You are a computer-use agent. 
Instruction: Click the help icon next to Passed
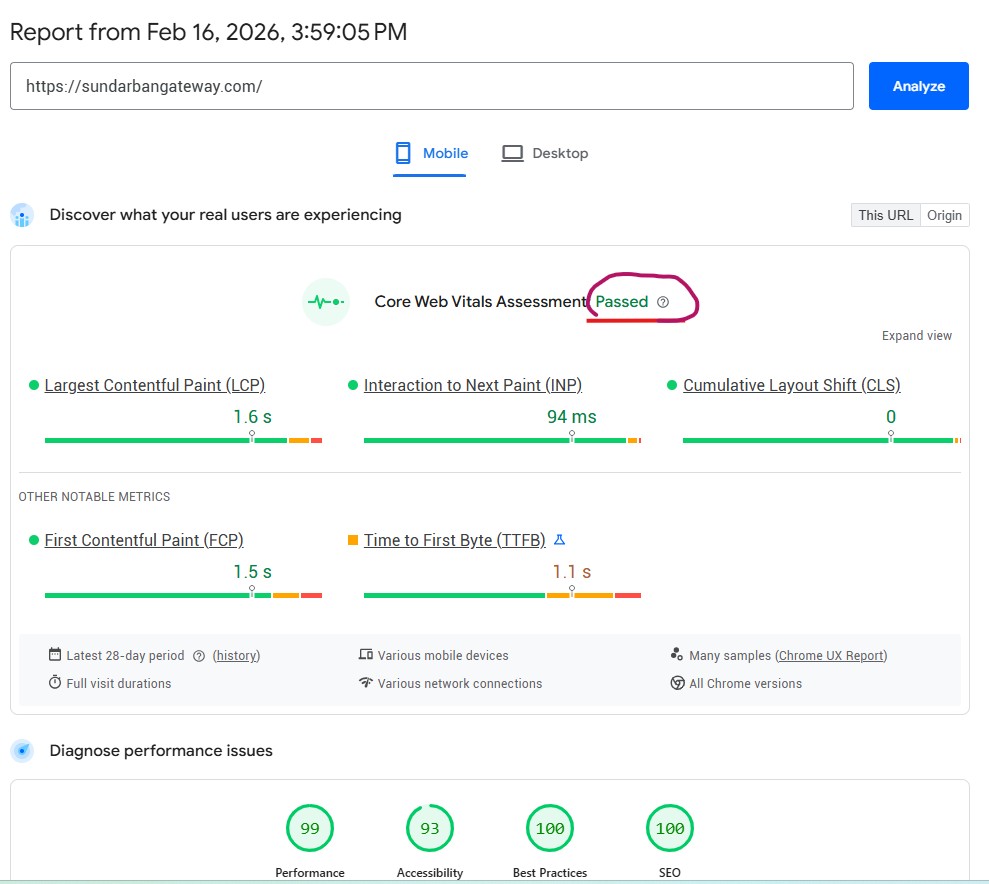coord(663,302)
